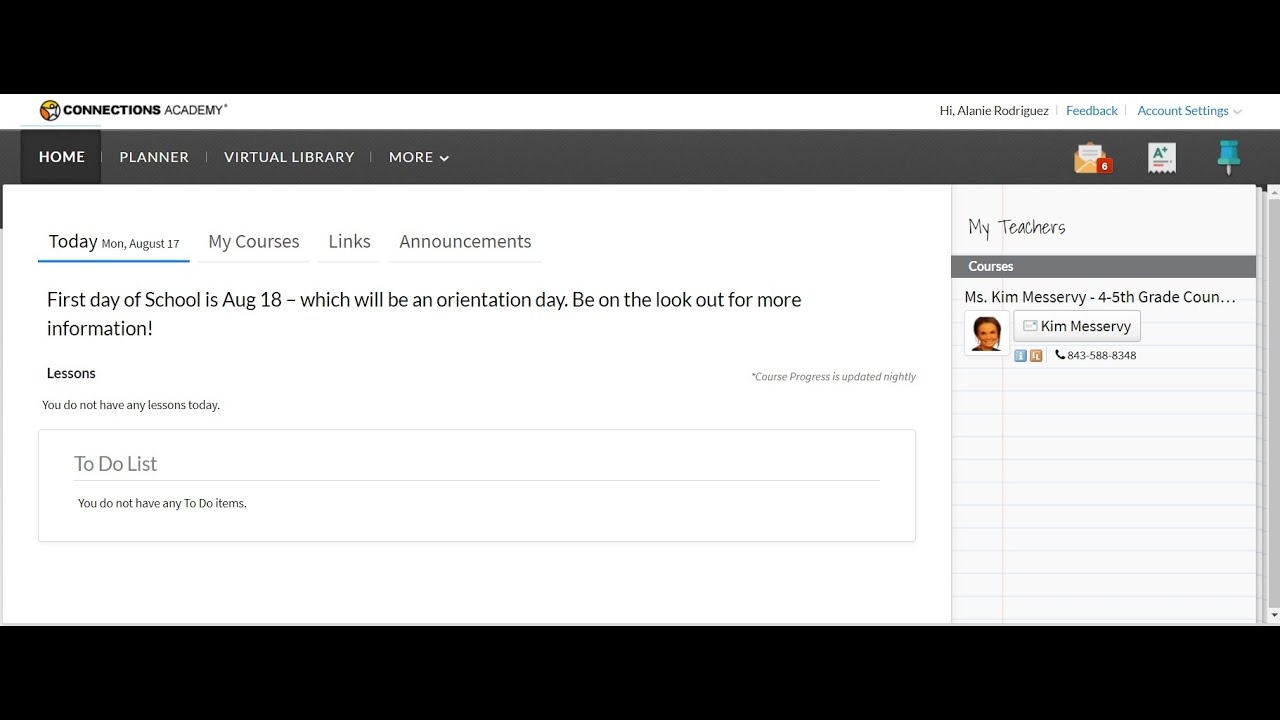This screenshot has height=720, width=1280.
Task: Switch to the My Courses tab
Action: click(x=254, y=241)
